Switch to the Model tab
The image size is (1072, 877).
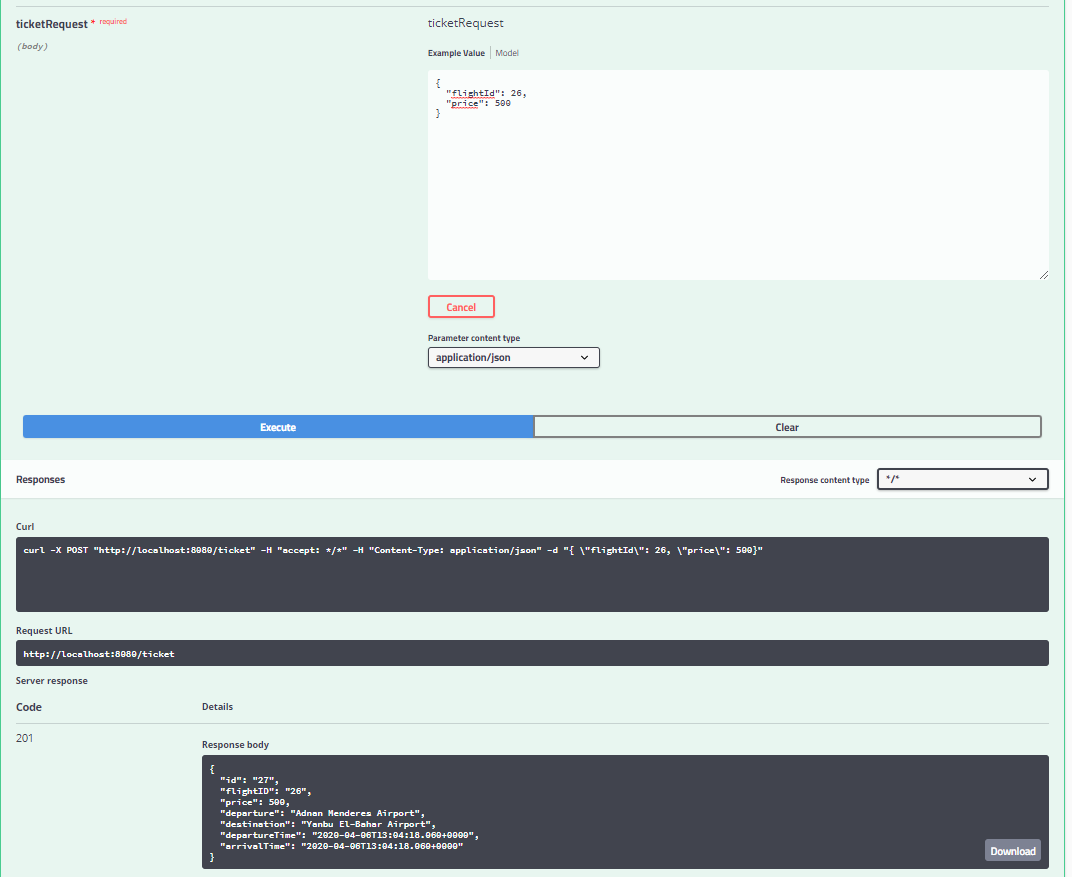coord(506,52)
